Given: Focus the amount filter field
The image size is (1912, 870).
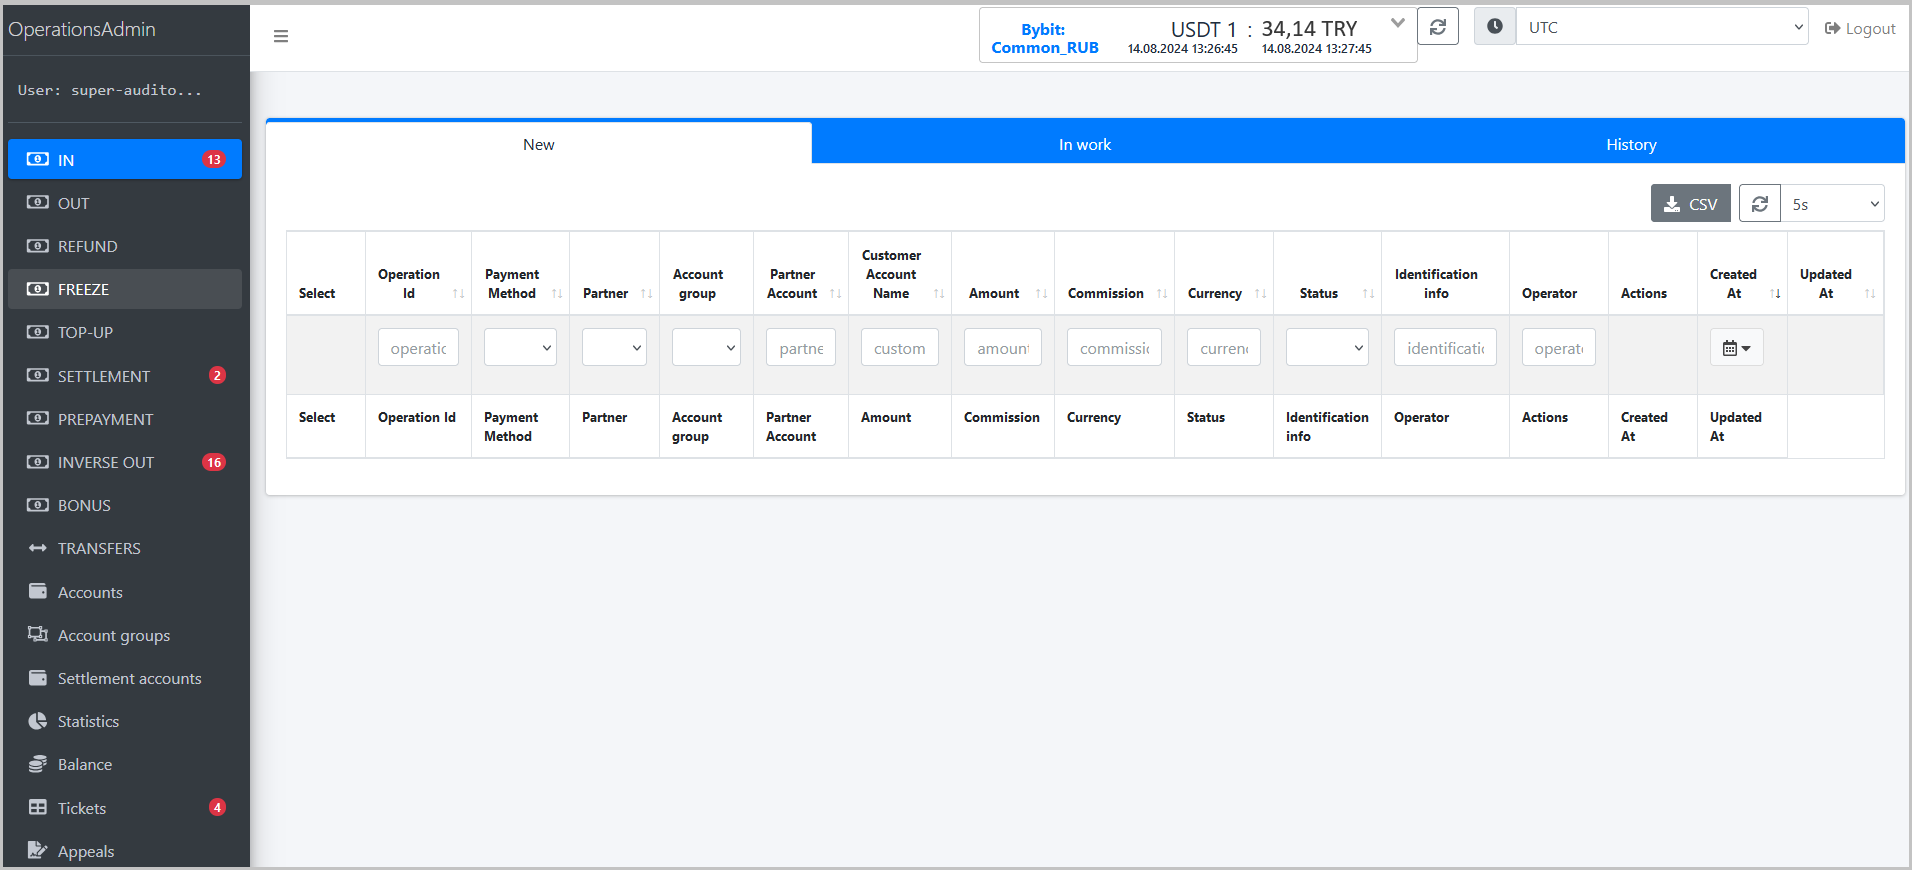Looking at the screenshot, I should (x=1003, y=348).
